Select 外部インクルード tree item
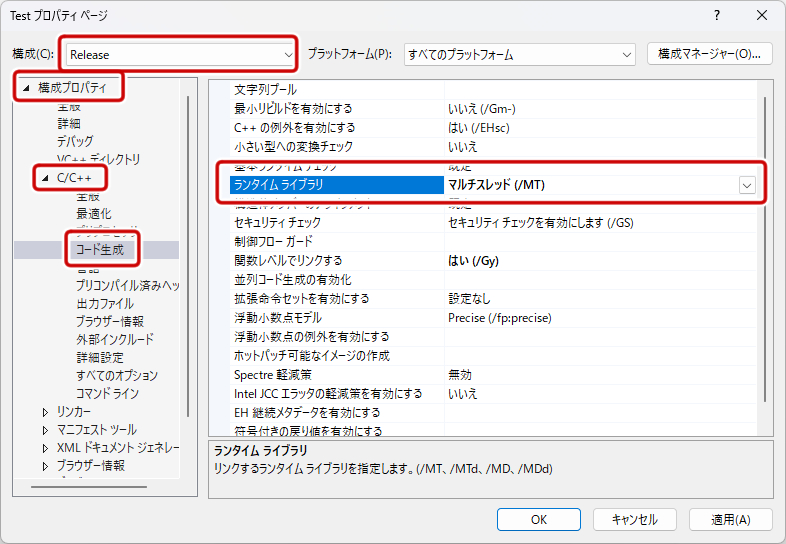The width and height of the screenshot is (786, 544). pyautogui.click(x=115, y=339)
